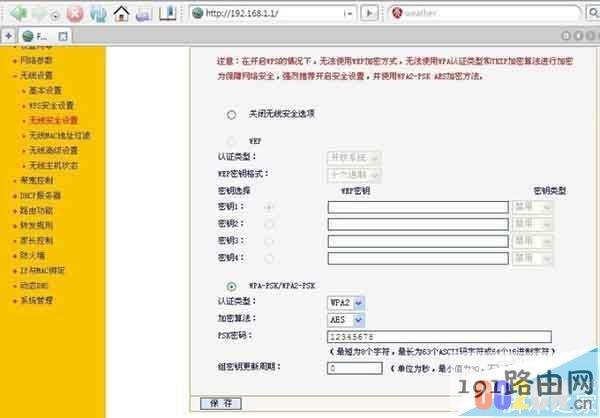Image resolution: width=600 pixels, height=418 pixels.
Task: Collapse the 无线设置 sidebar section
Action: tap(36, 75)
